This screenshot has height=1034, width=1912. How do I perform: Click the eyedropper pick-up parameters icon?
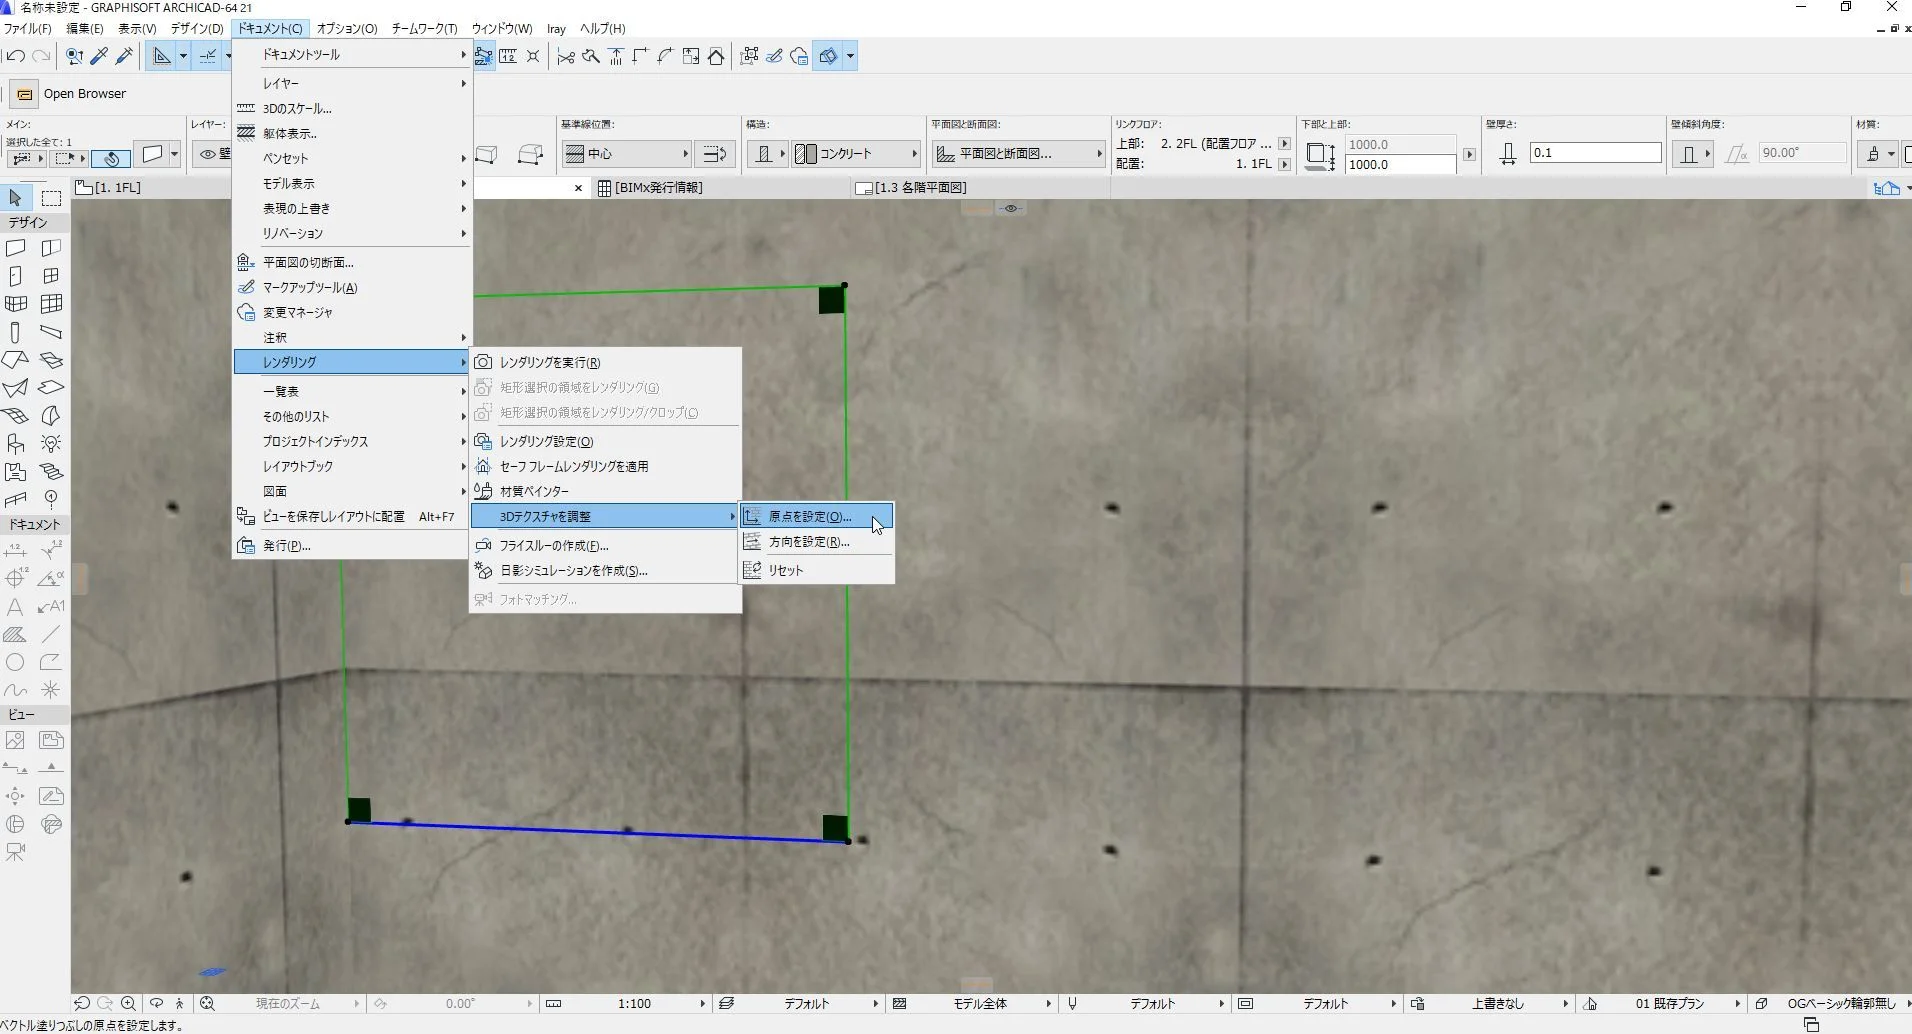click(99, 57)
